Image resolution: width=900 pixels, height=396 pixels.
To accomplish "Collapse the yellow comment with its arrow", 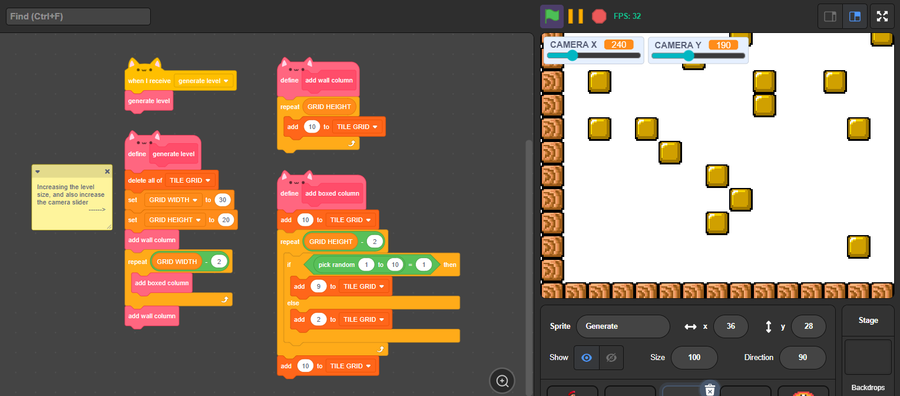I will (x=37, y=172).
